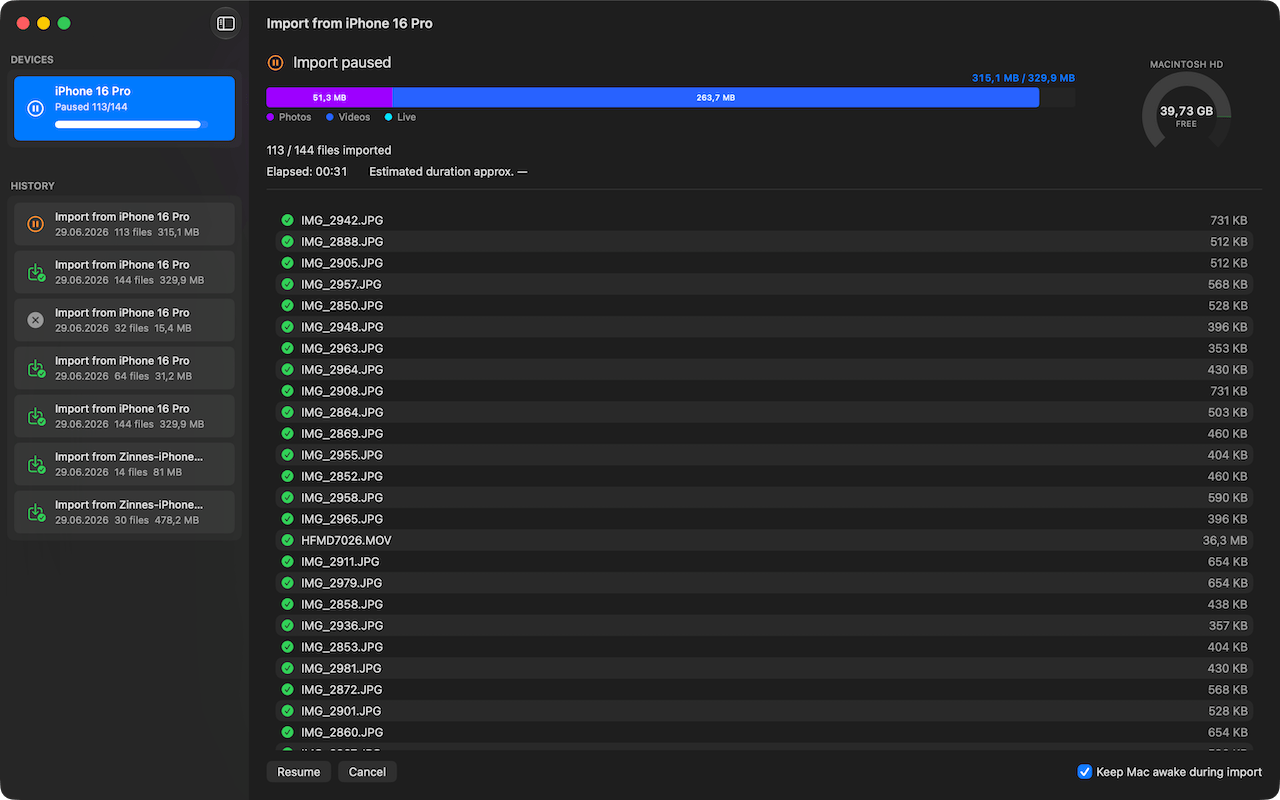Select the IMG_2853.JPG file name

pyautogui.click(x=342, y=647)
